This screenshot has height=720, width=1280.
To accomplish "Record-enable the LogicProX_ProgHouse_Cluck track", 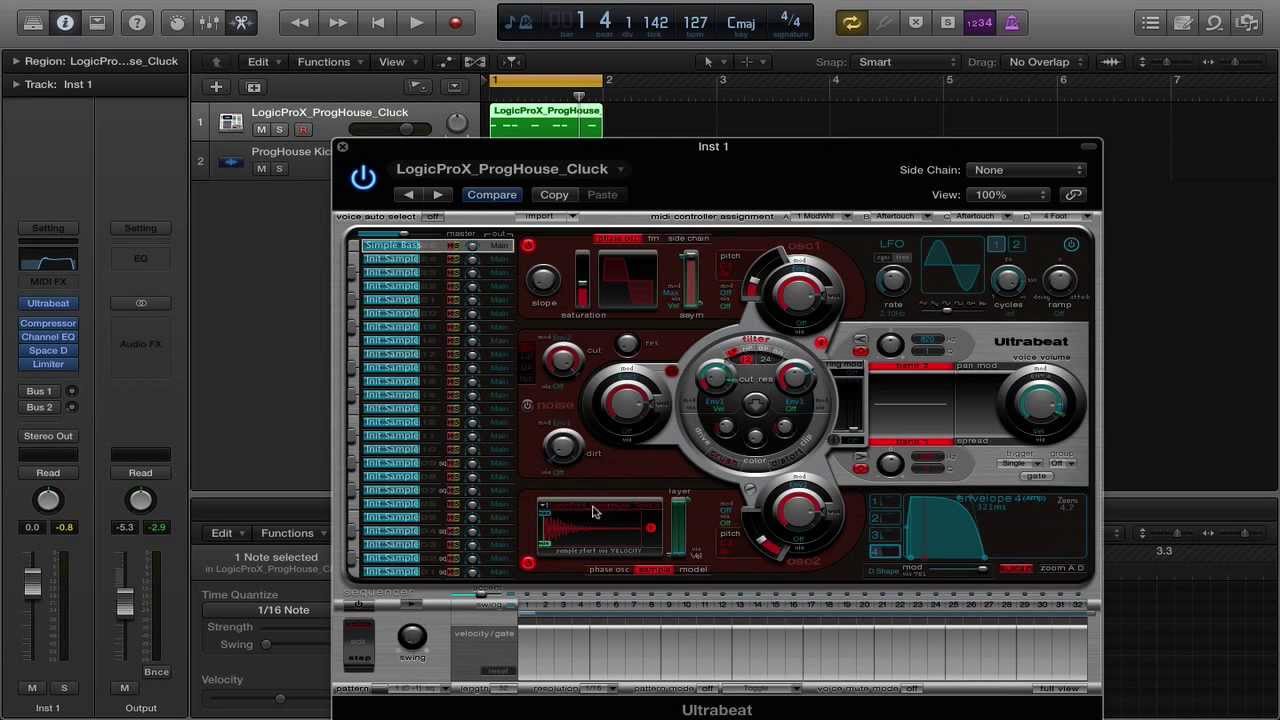I will (x=303, y=130).
